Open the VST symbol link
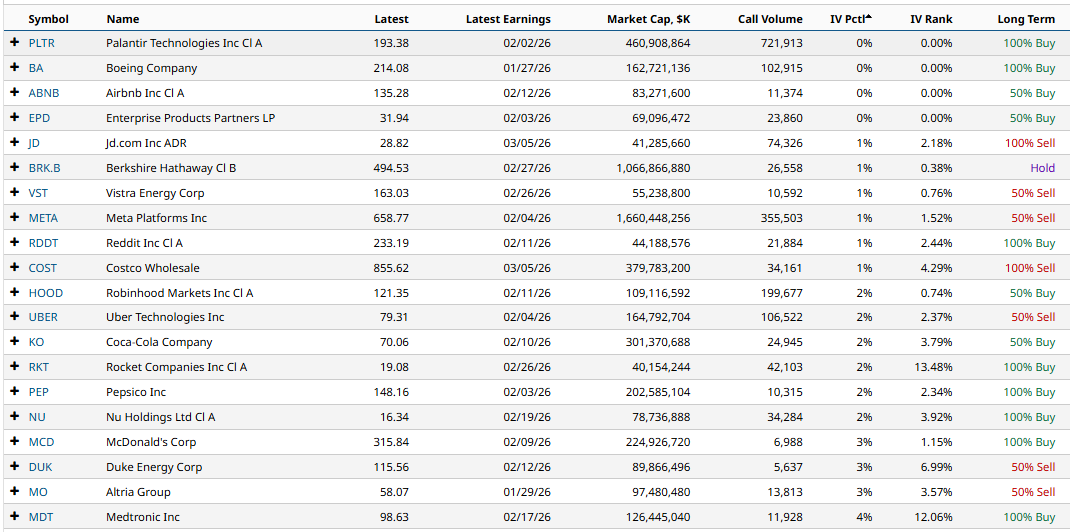Viewport: 1070px width, 532px height. click(x=38, y=193)
